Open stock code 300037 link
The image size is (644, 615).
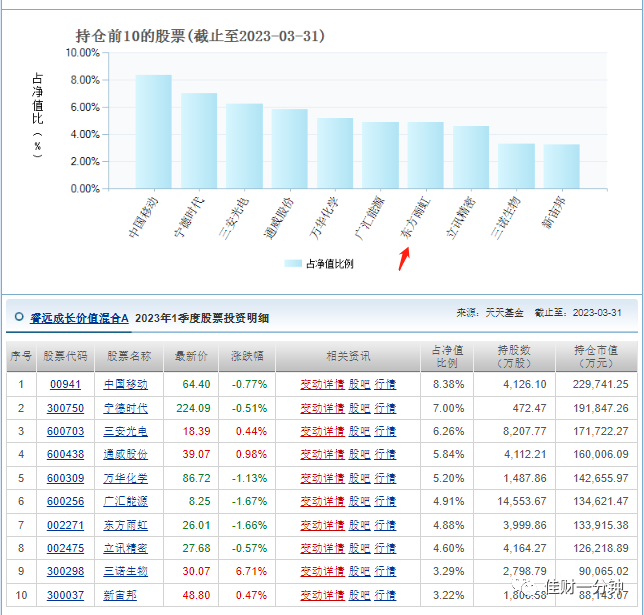(x=65, y=595)
